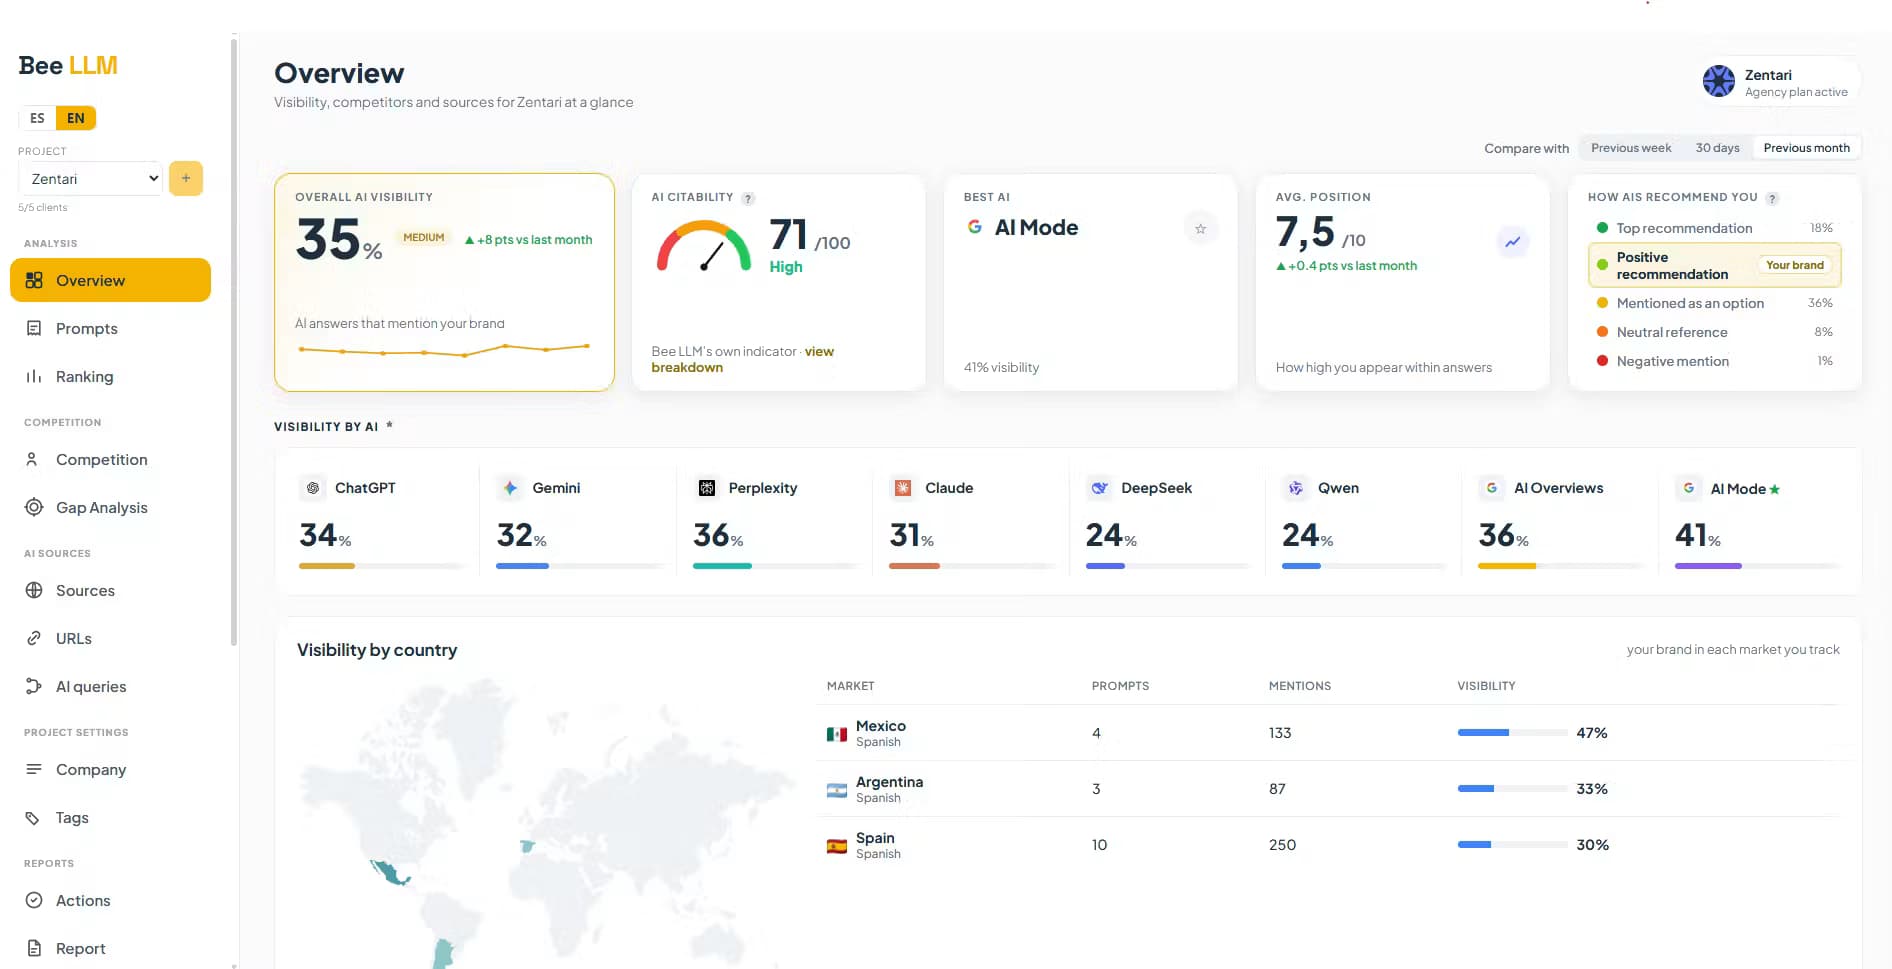This screenshot has height=969, width=1892.
Task: Switch language to ES
Action: [x=37, y=118]
